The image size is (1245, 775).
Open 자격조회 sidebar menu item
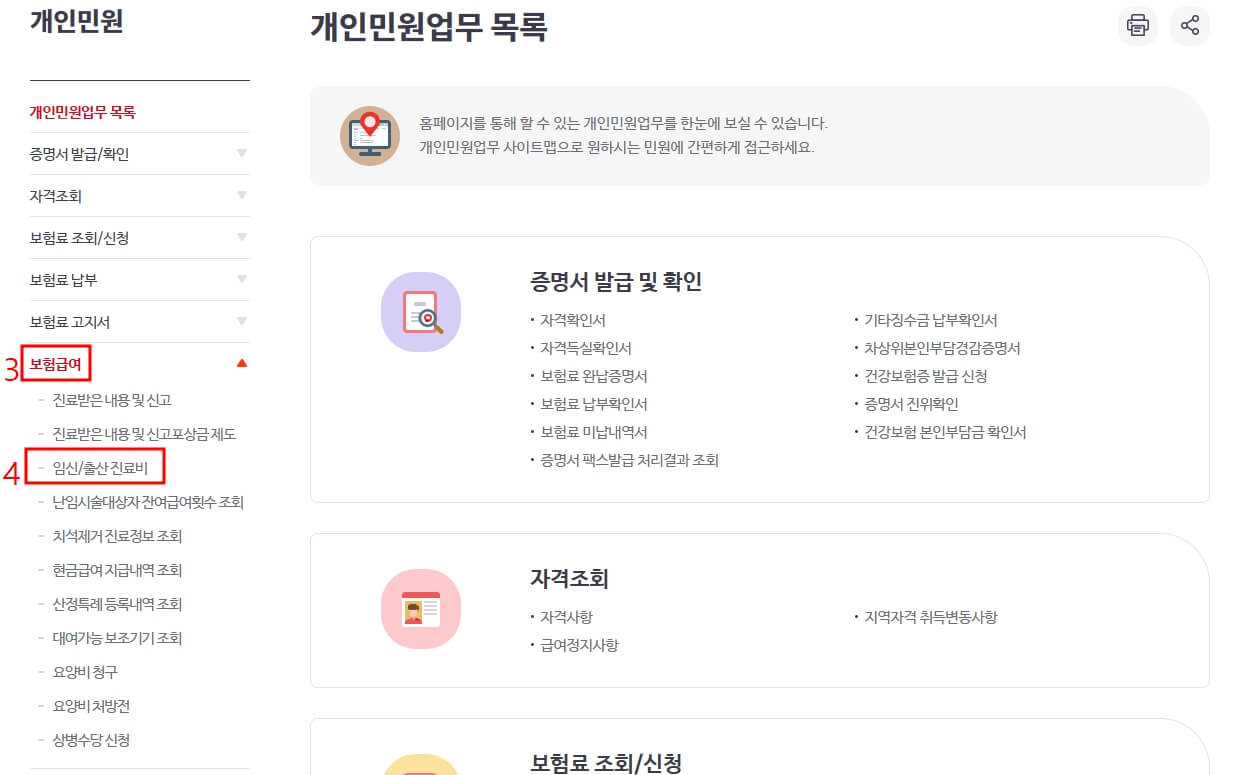tap(56, 196)
